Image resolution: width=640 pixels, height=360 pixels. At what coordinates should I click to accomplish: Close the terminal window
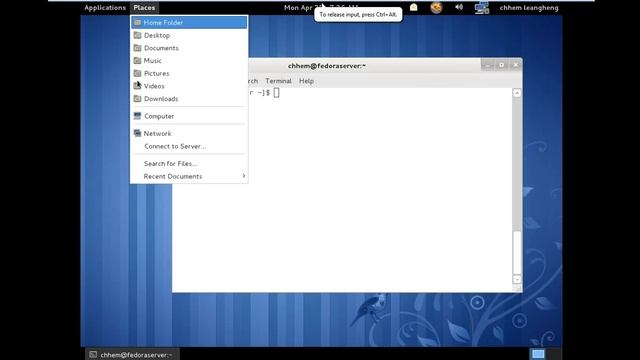[516, 65]
